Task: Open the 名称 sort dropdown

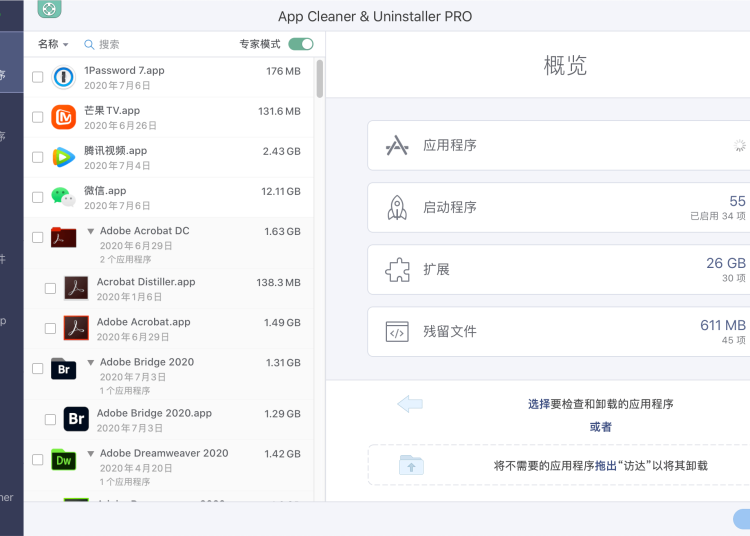Action: [53, 44]
